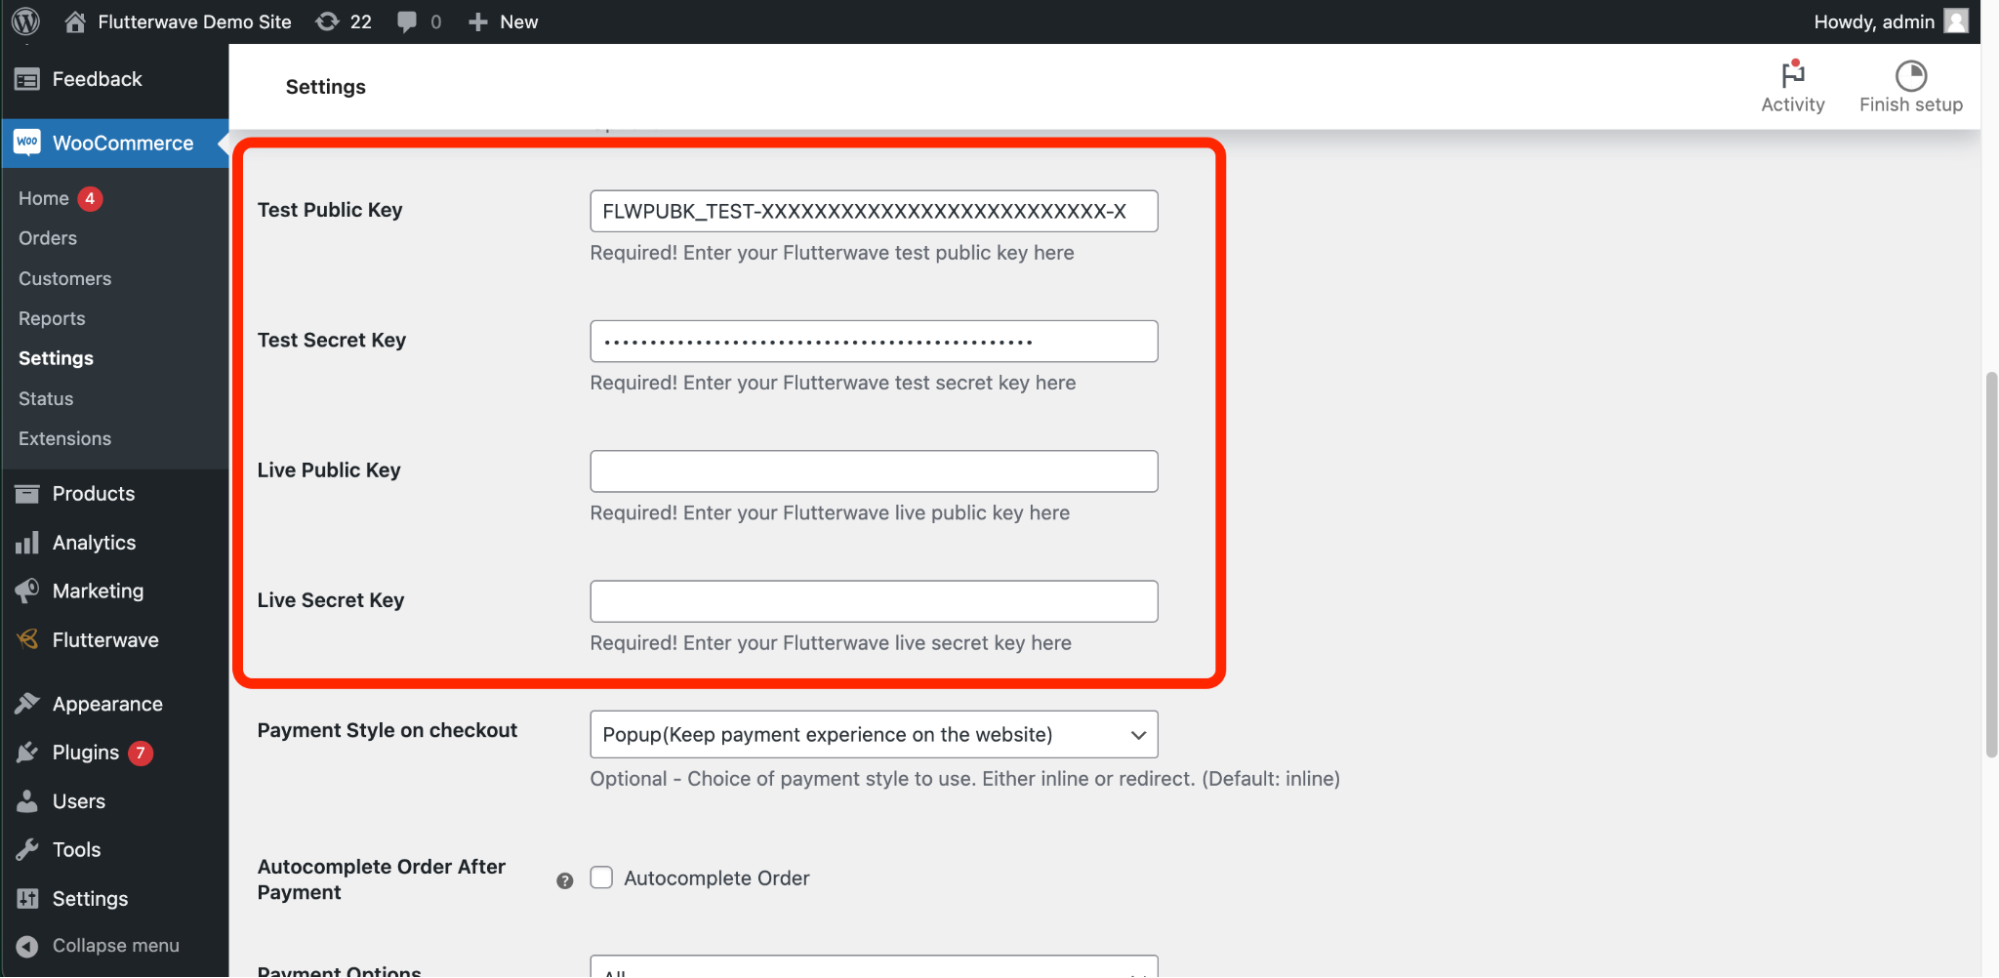Open the WordPress Settings sliders icon
1999x978 pixels.
27,898
